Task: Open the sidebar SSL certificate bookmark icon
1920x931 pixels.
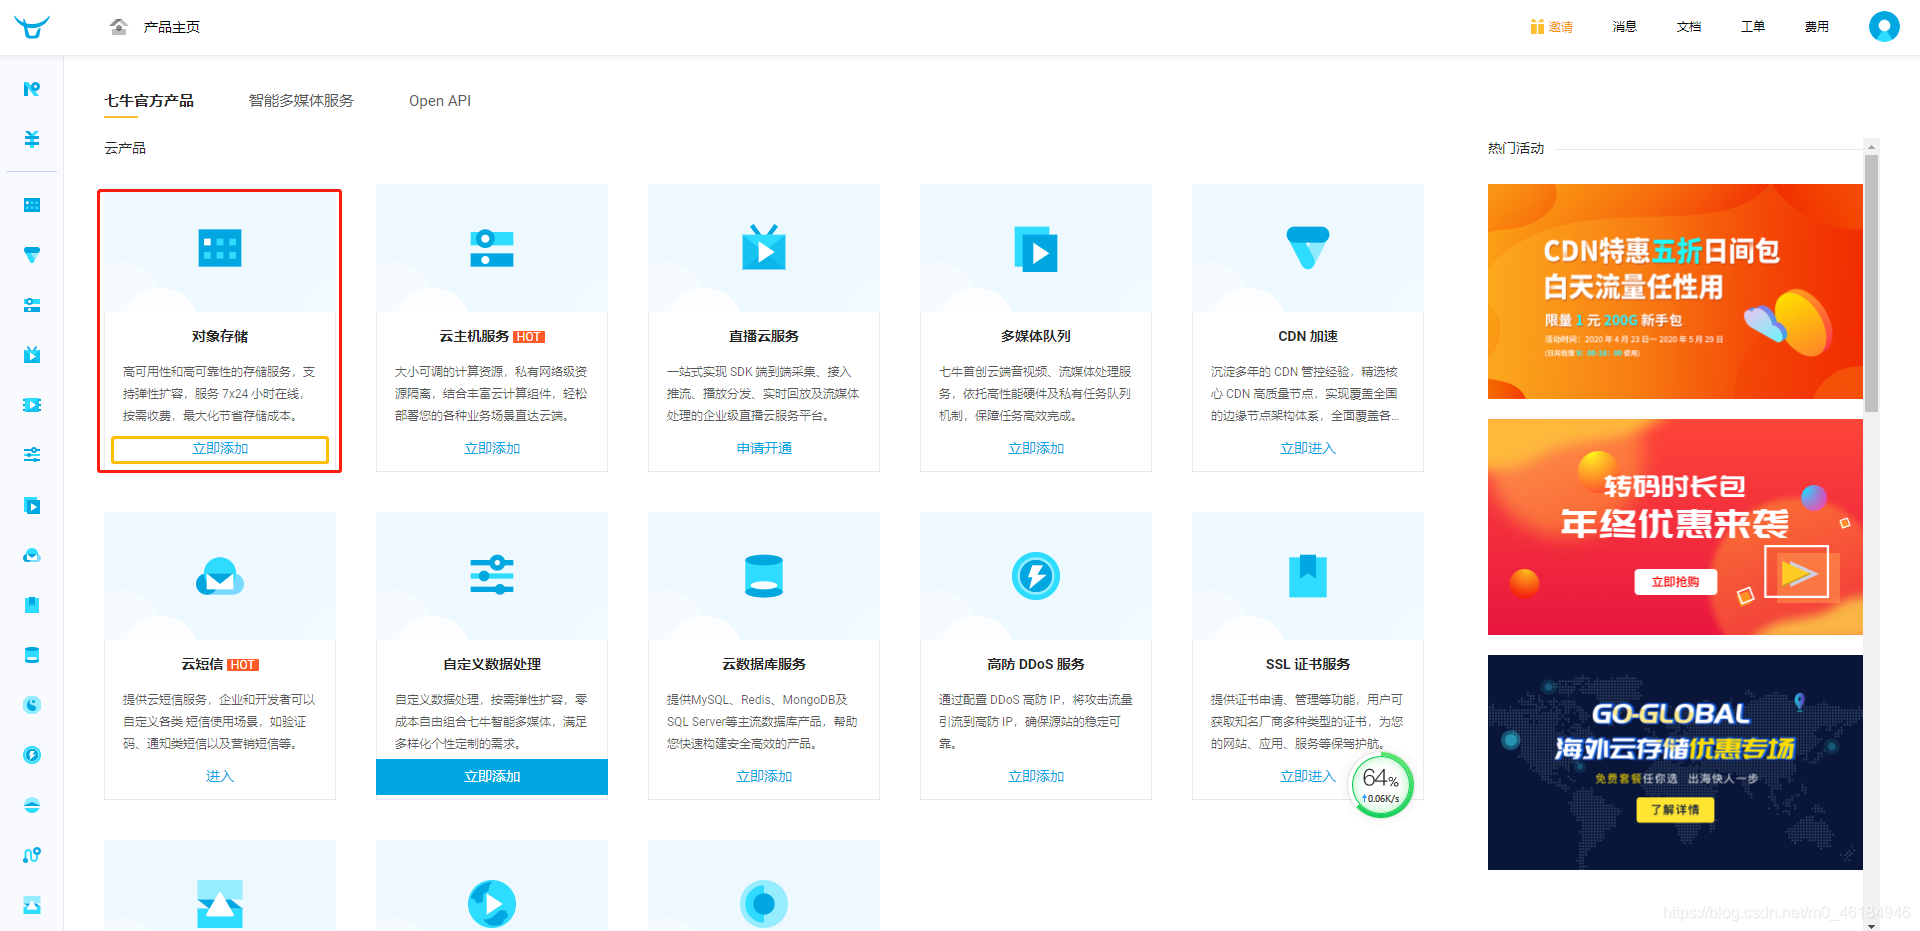Action: [x=32, y=605]
